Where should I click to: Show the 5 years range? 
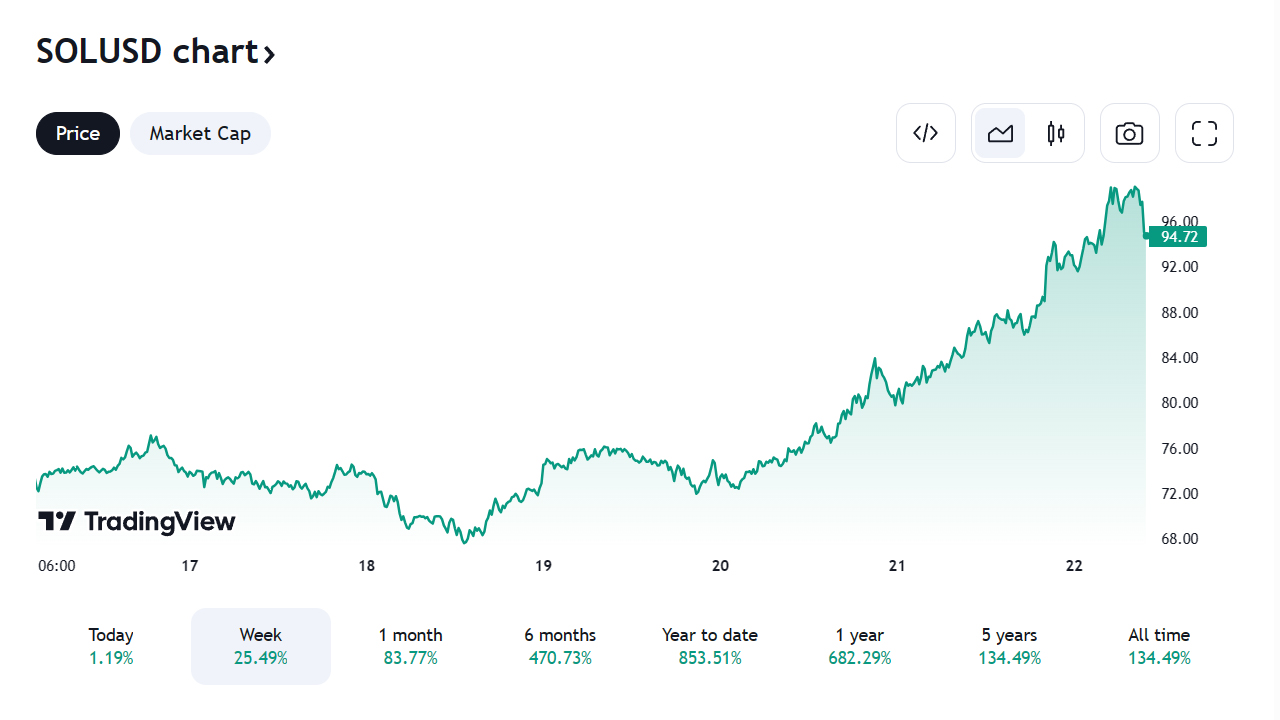coord(1009,646)
